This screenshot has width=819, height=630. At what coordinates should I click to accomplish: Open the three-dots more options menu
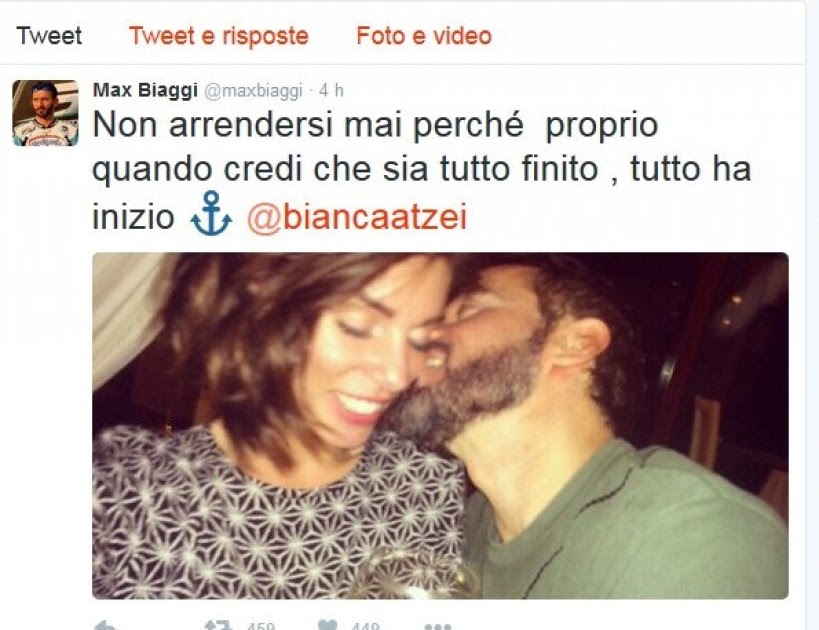[x=438, y=626]
